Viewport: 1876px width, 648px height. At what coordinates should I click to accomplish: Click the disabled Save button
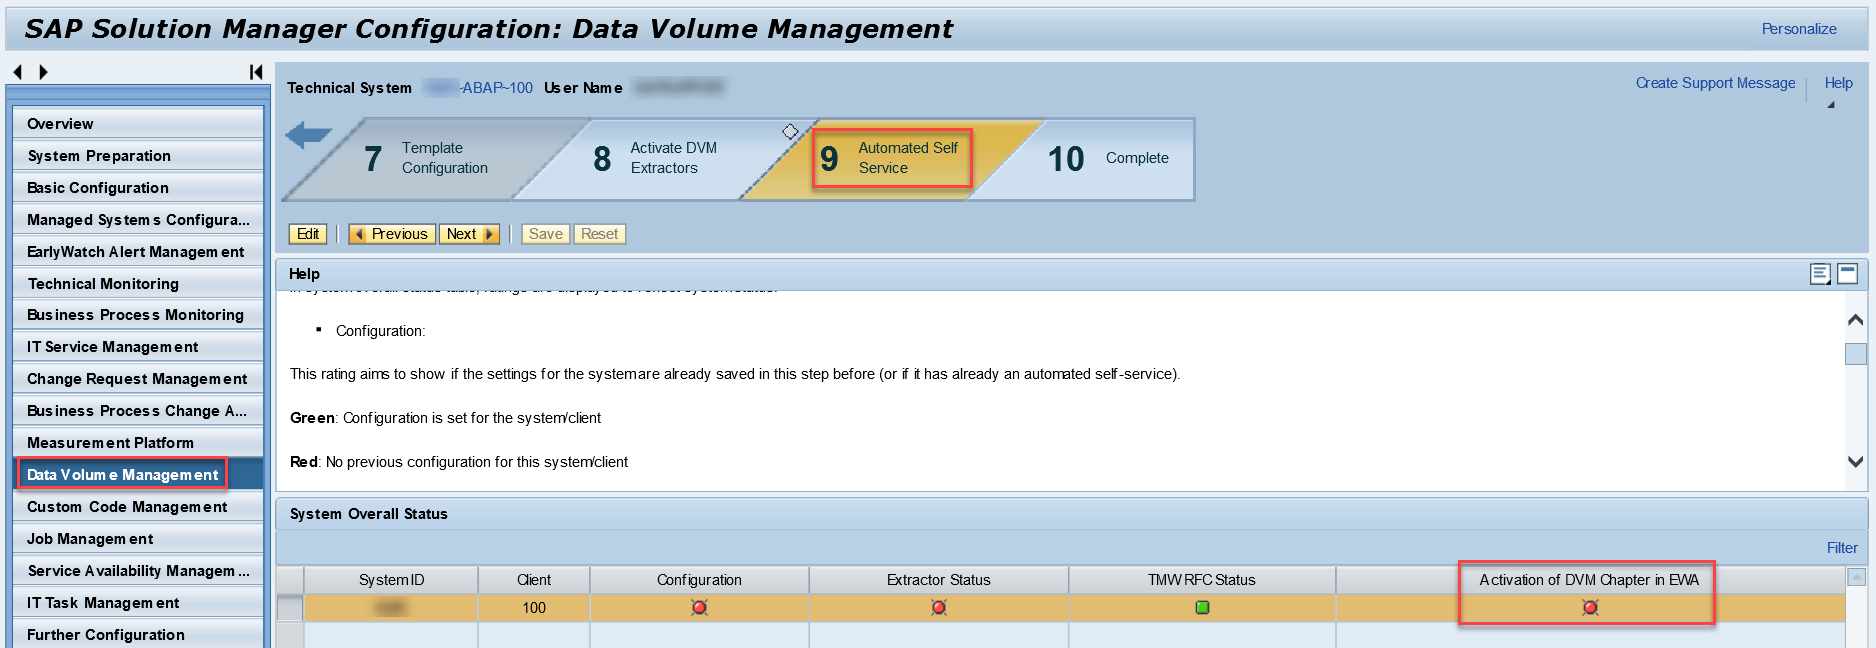tap(545, 234)
